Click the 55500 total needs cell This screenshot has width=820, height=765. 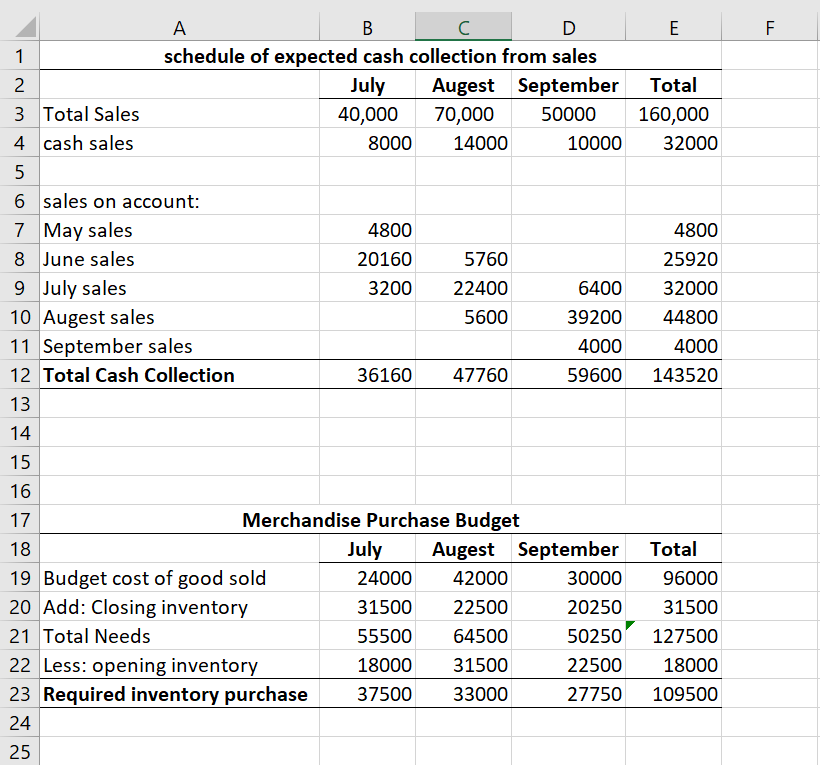367,636
